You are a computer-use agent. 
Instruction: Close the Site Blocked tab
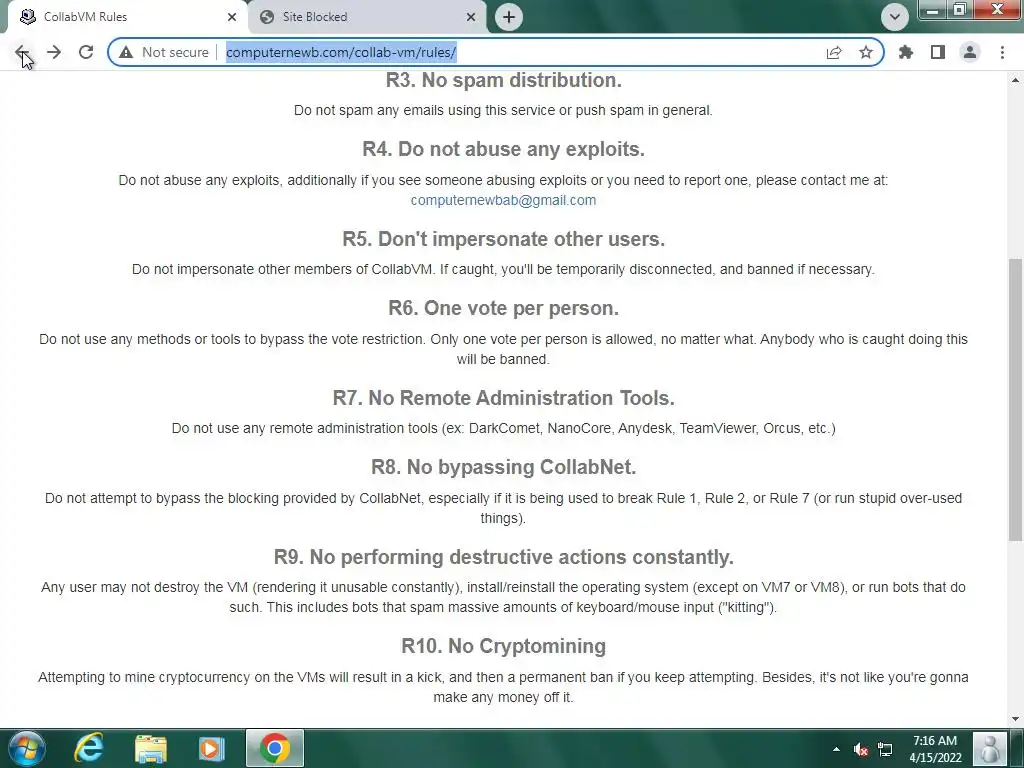471,17
